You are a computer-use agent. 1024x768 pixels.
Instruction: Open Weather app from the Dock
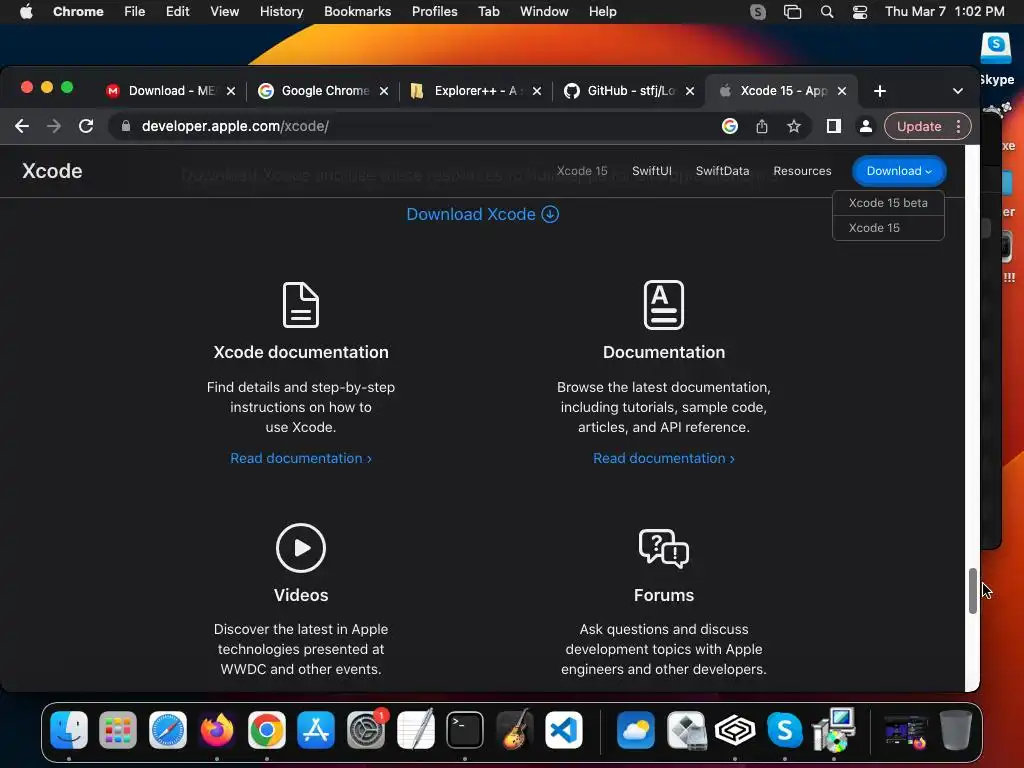(635, 729)
